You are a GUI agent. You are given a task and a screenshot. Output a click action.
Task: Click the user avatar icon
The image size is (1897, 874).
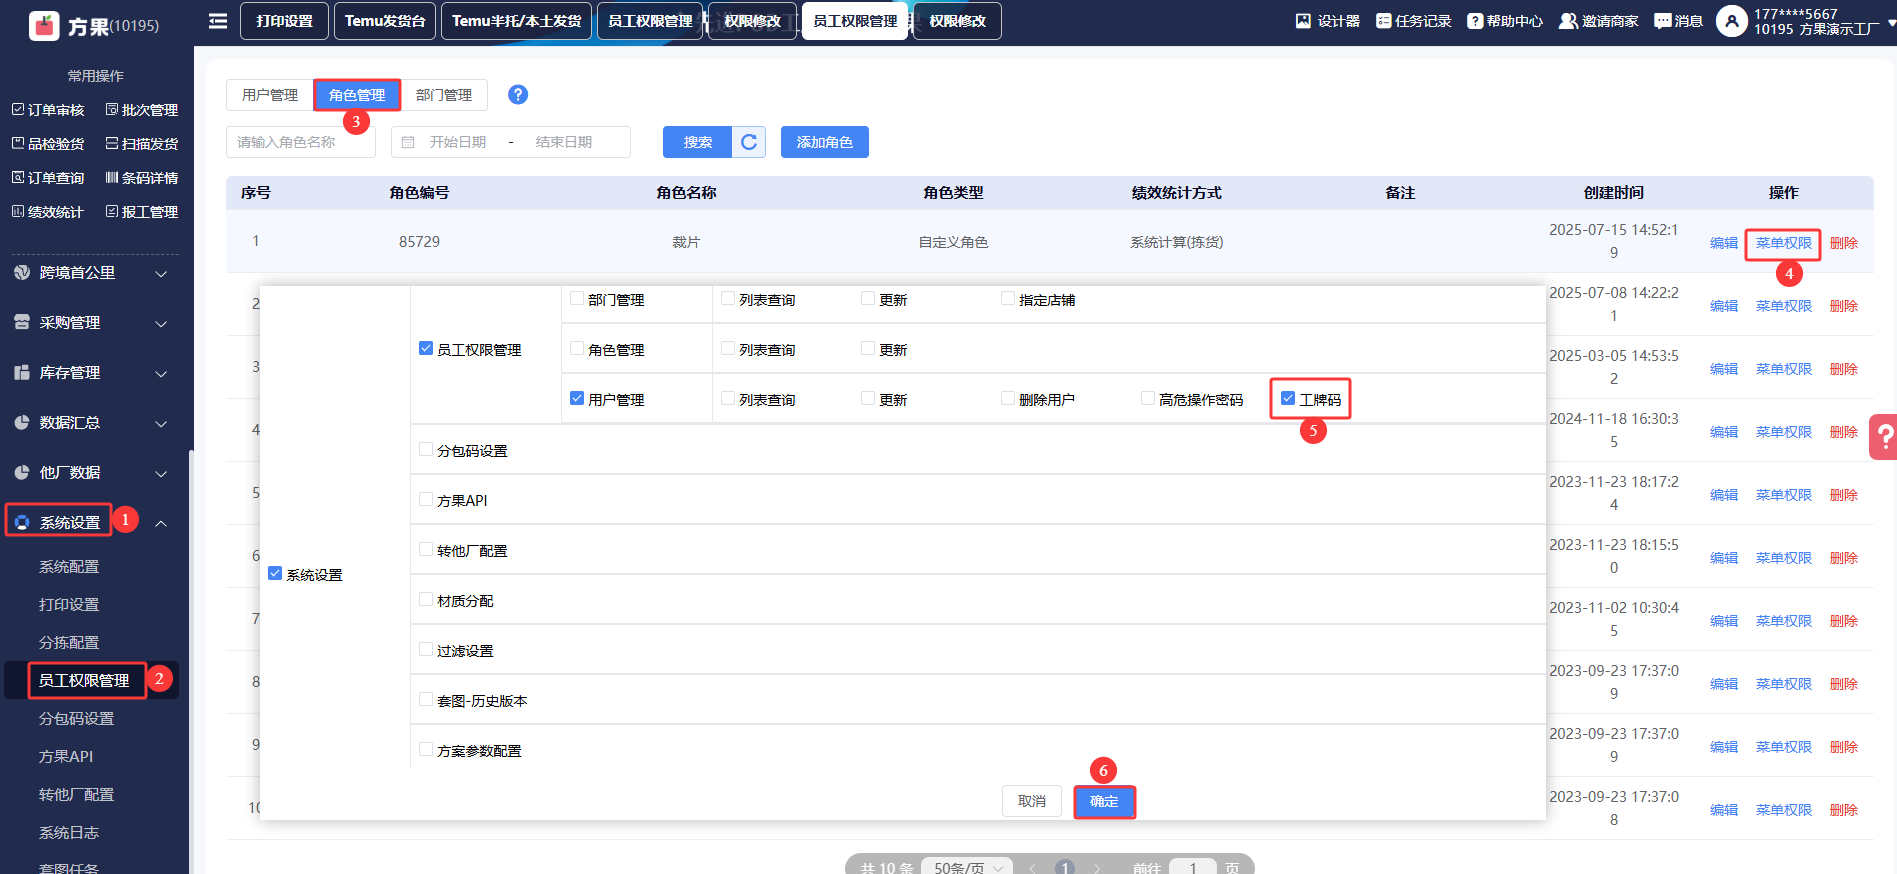(1731, 21)
